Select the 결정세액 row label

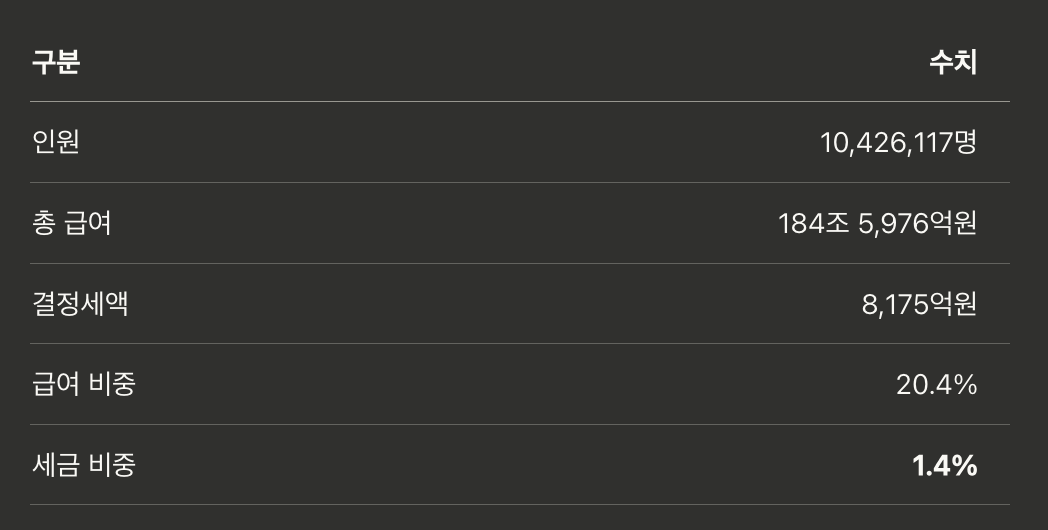[80, 303]
